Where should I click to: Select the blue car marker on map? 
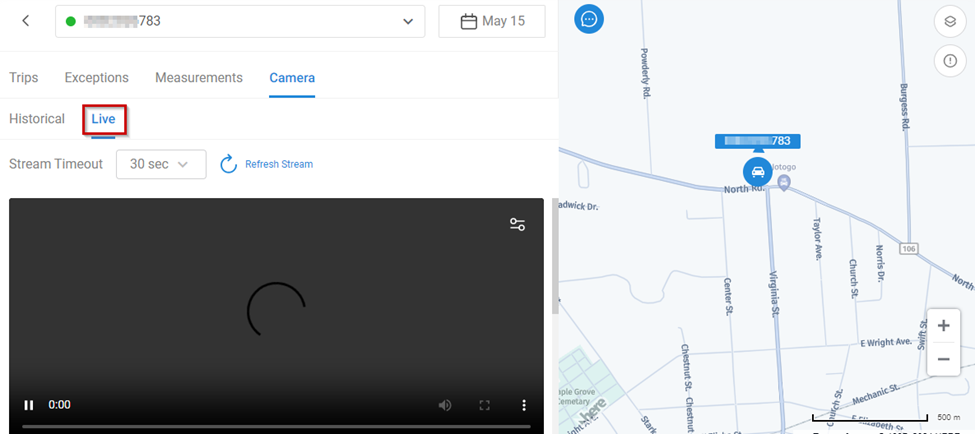pyautogui.click(x=757, y=172)
